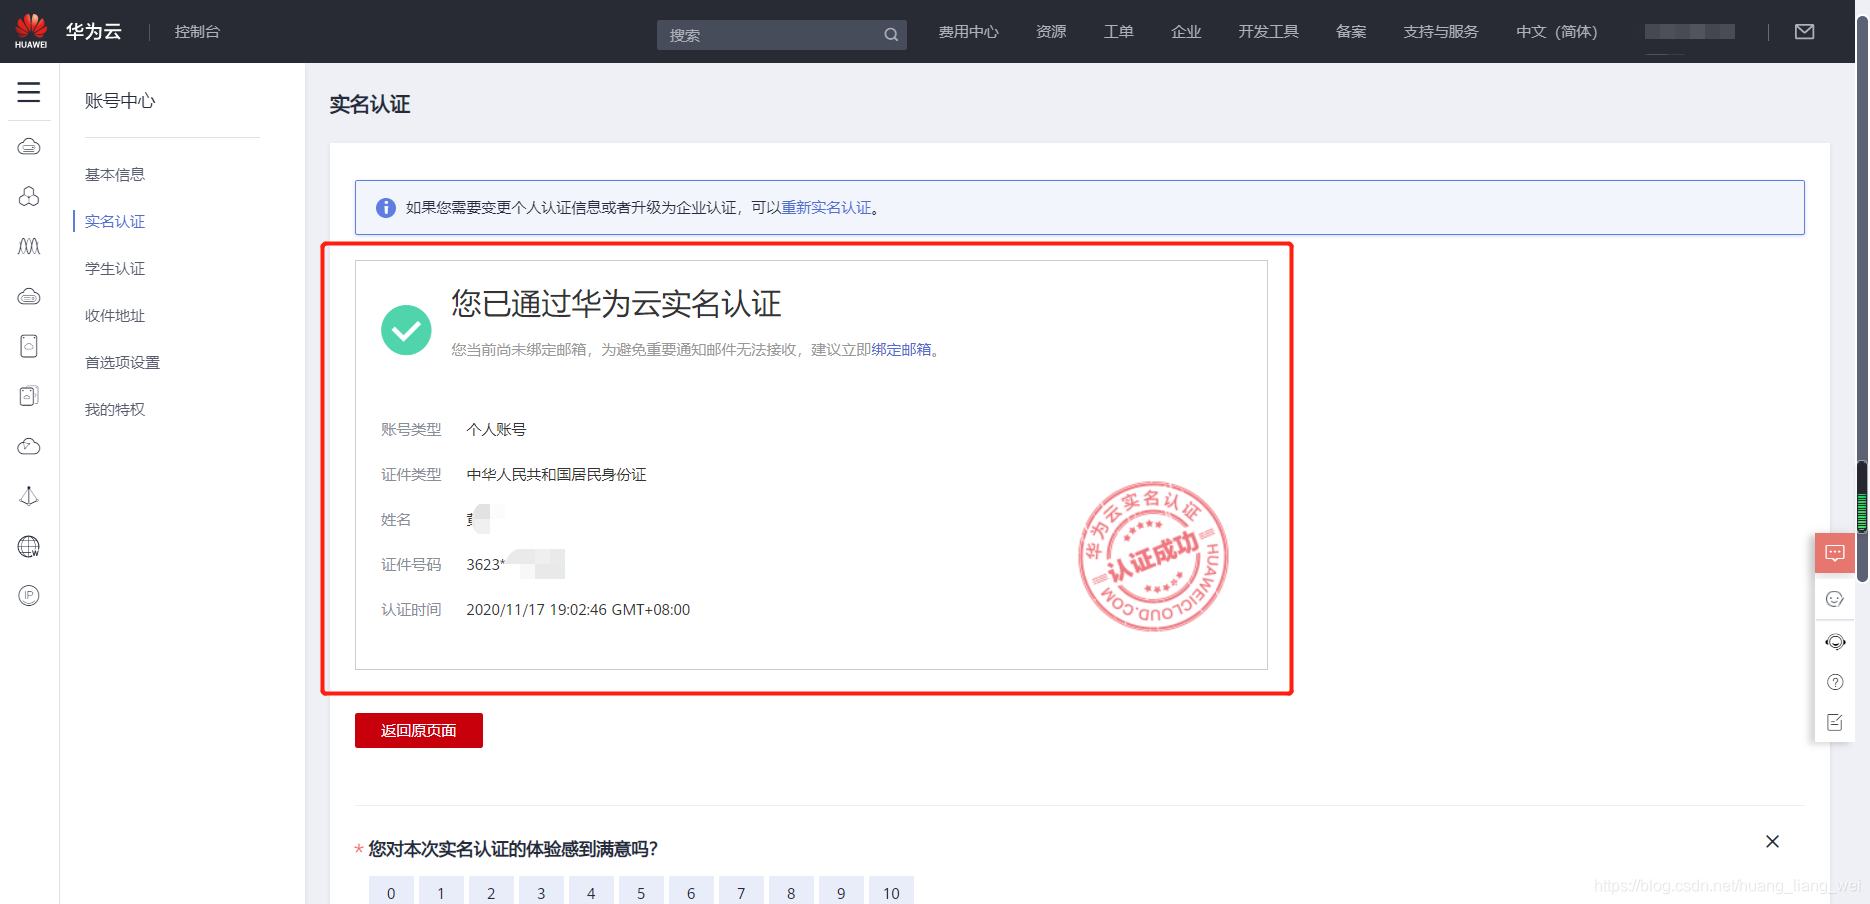Click the cloud with arrow sidebar icon

coord(29,446)
